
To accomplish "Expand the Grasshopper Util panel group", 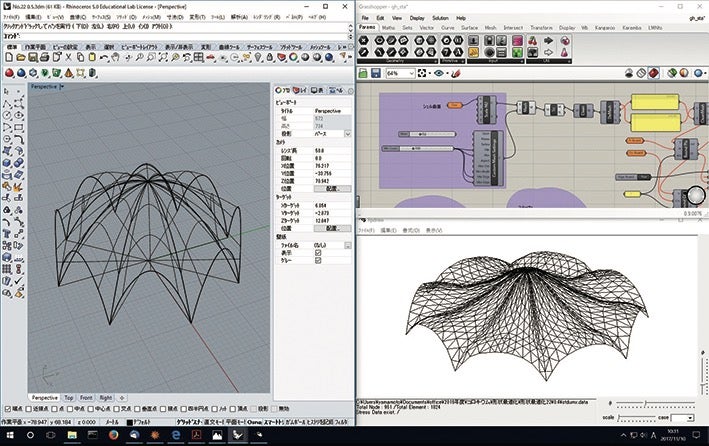I will (568, 61).
